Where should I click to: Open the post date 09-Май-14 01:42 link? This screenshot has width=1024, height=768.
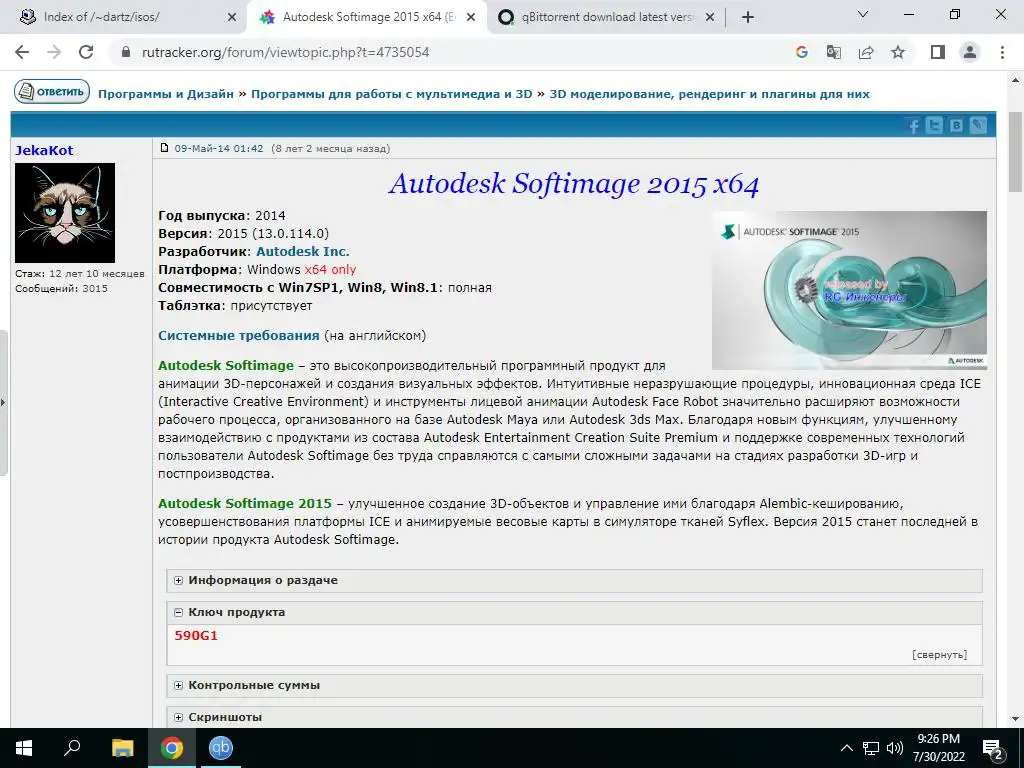click(x=219, y=148)
